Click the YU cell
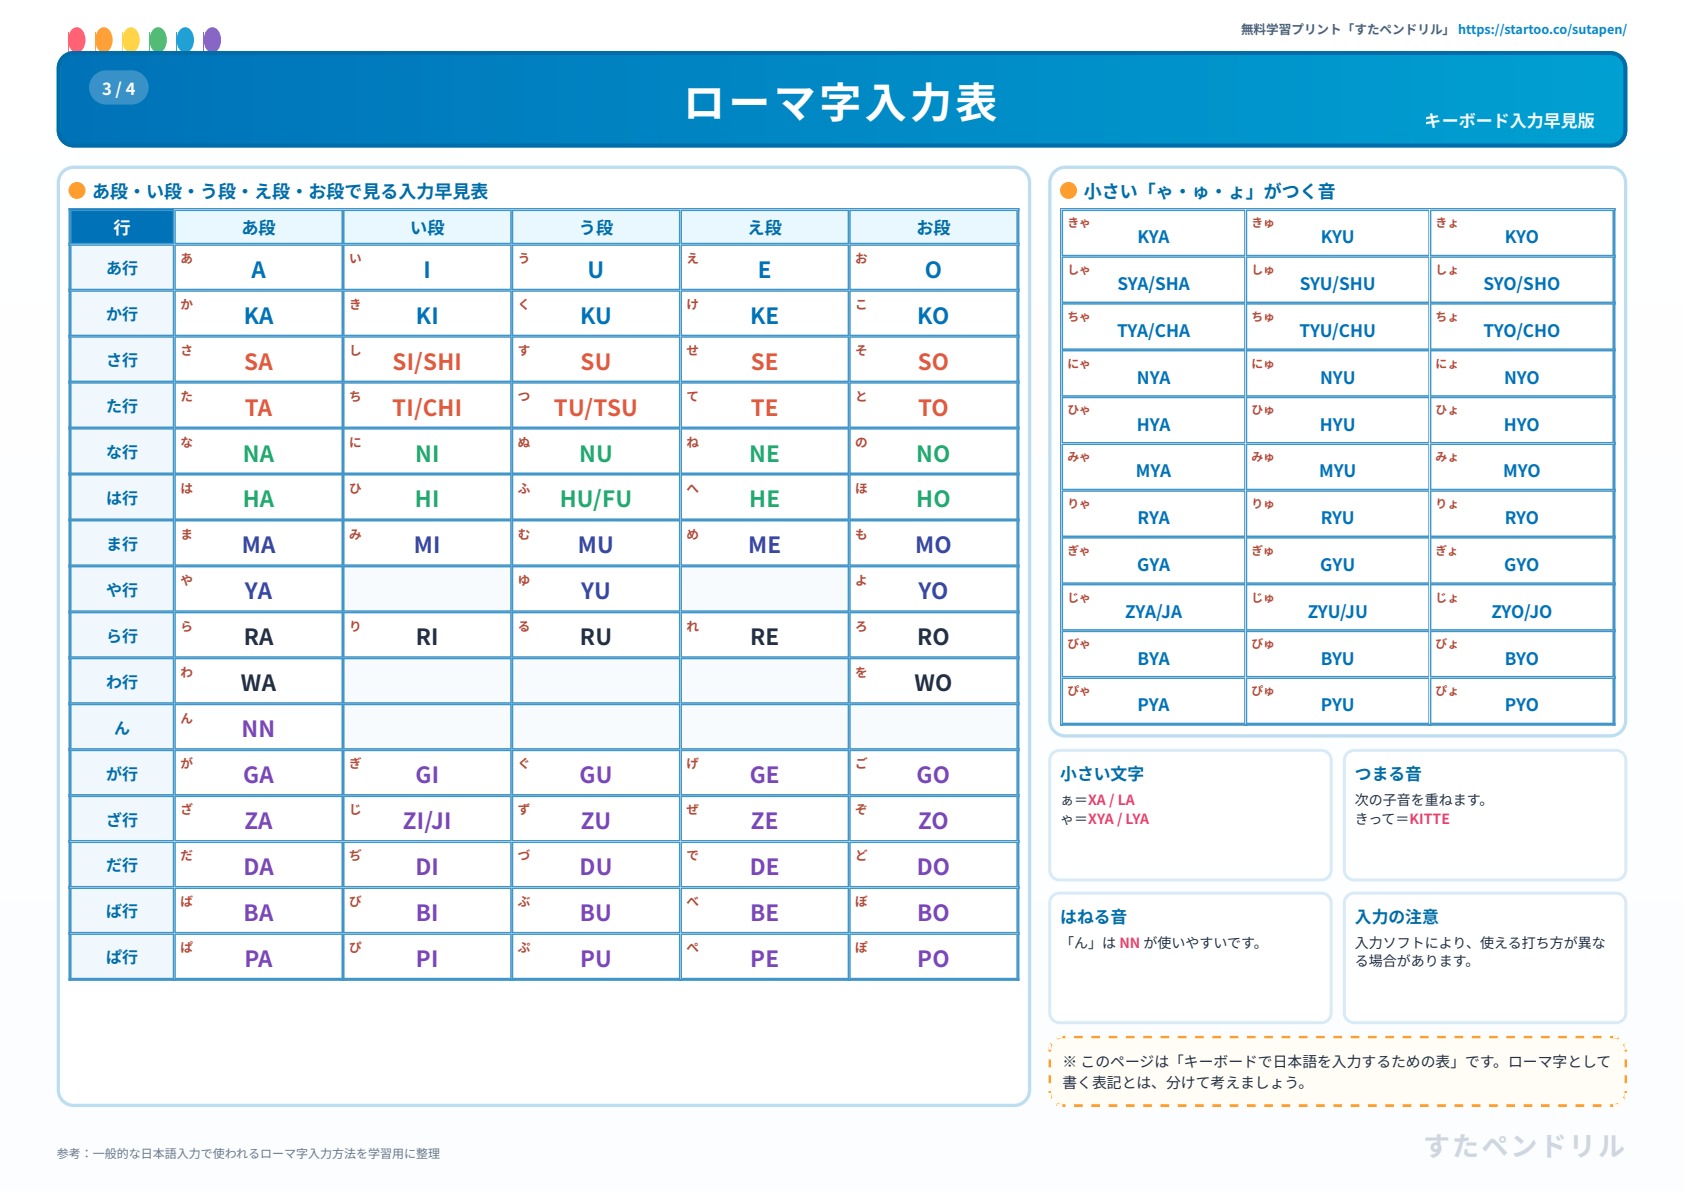This screenshot has height=1191, width=1684. tap(596, 589)
